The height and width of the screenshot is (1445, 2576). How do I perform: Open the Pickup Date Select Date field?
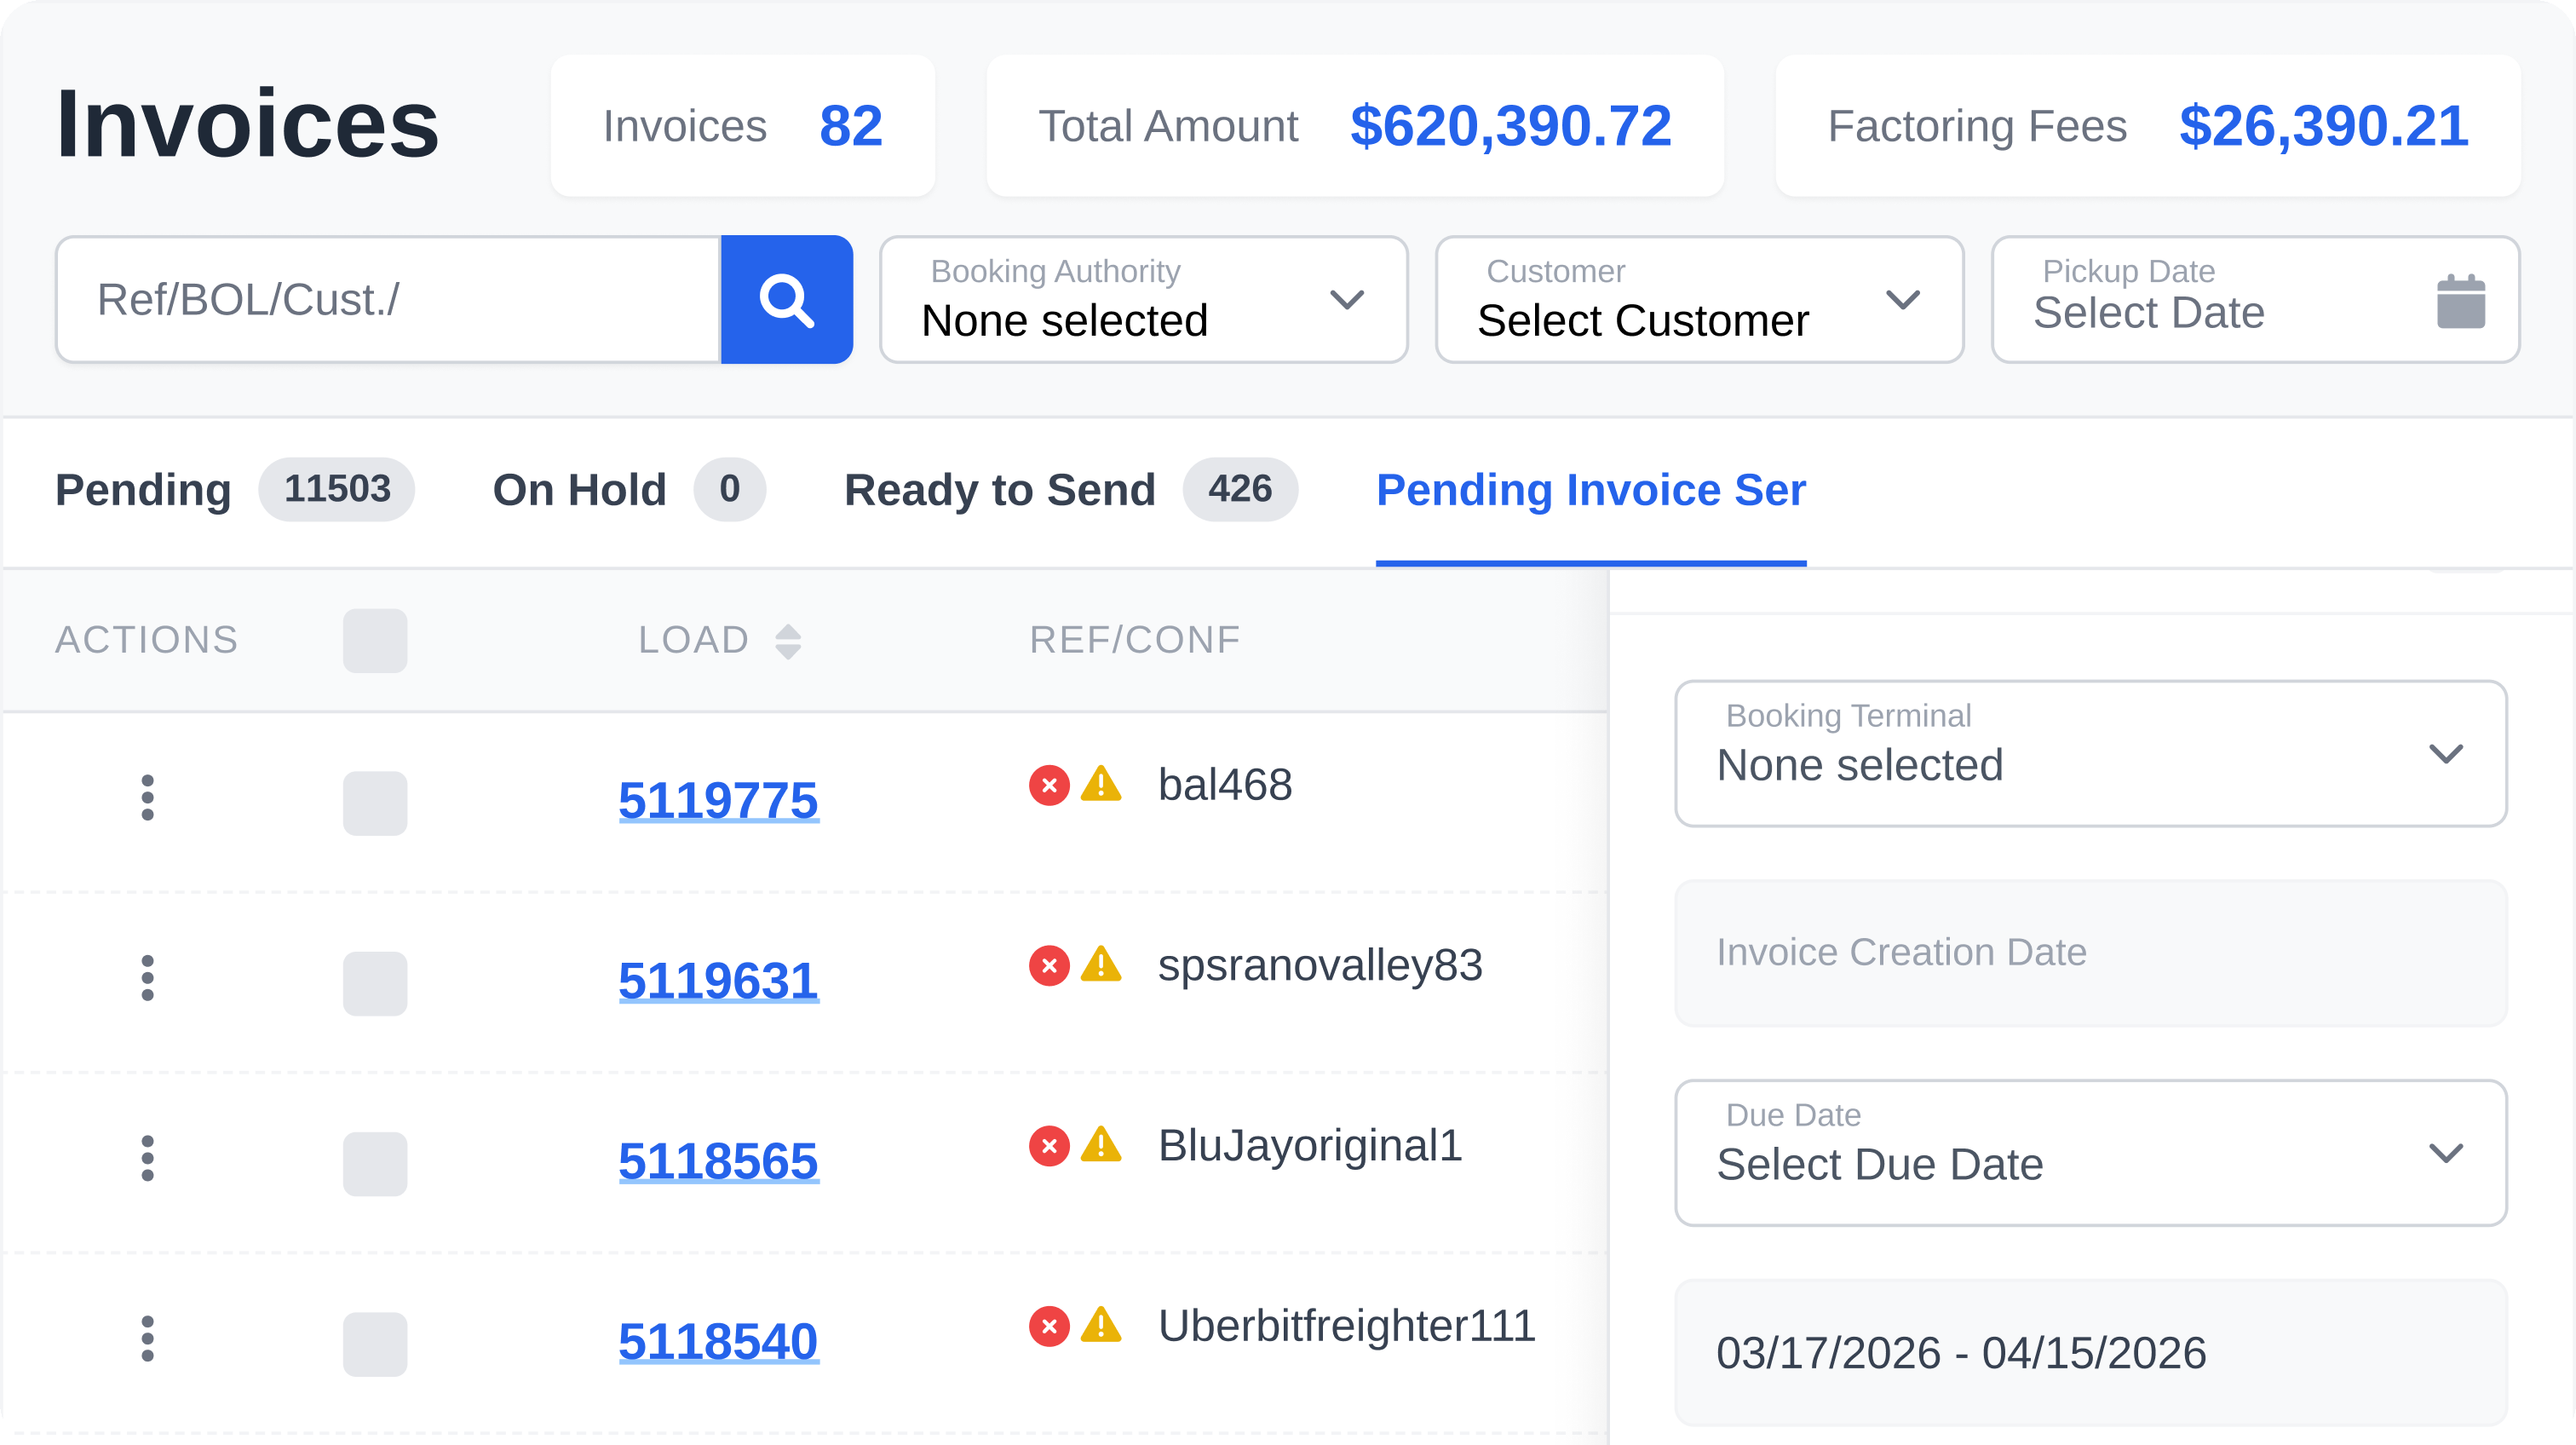pos(2256,300)
